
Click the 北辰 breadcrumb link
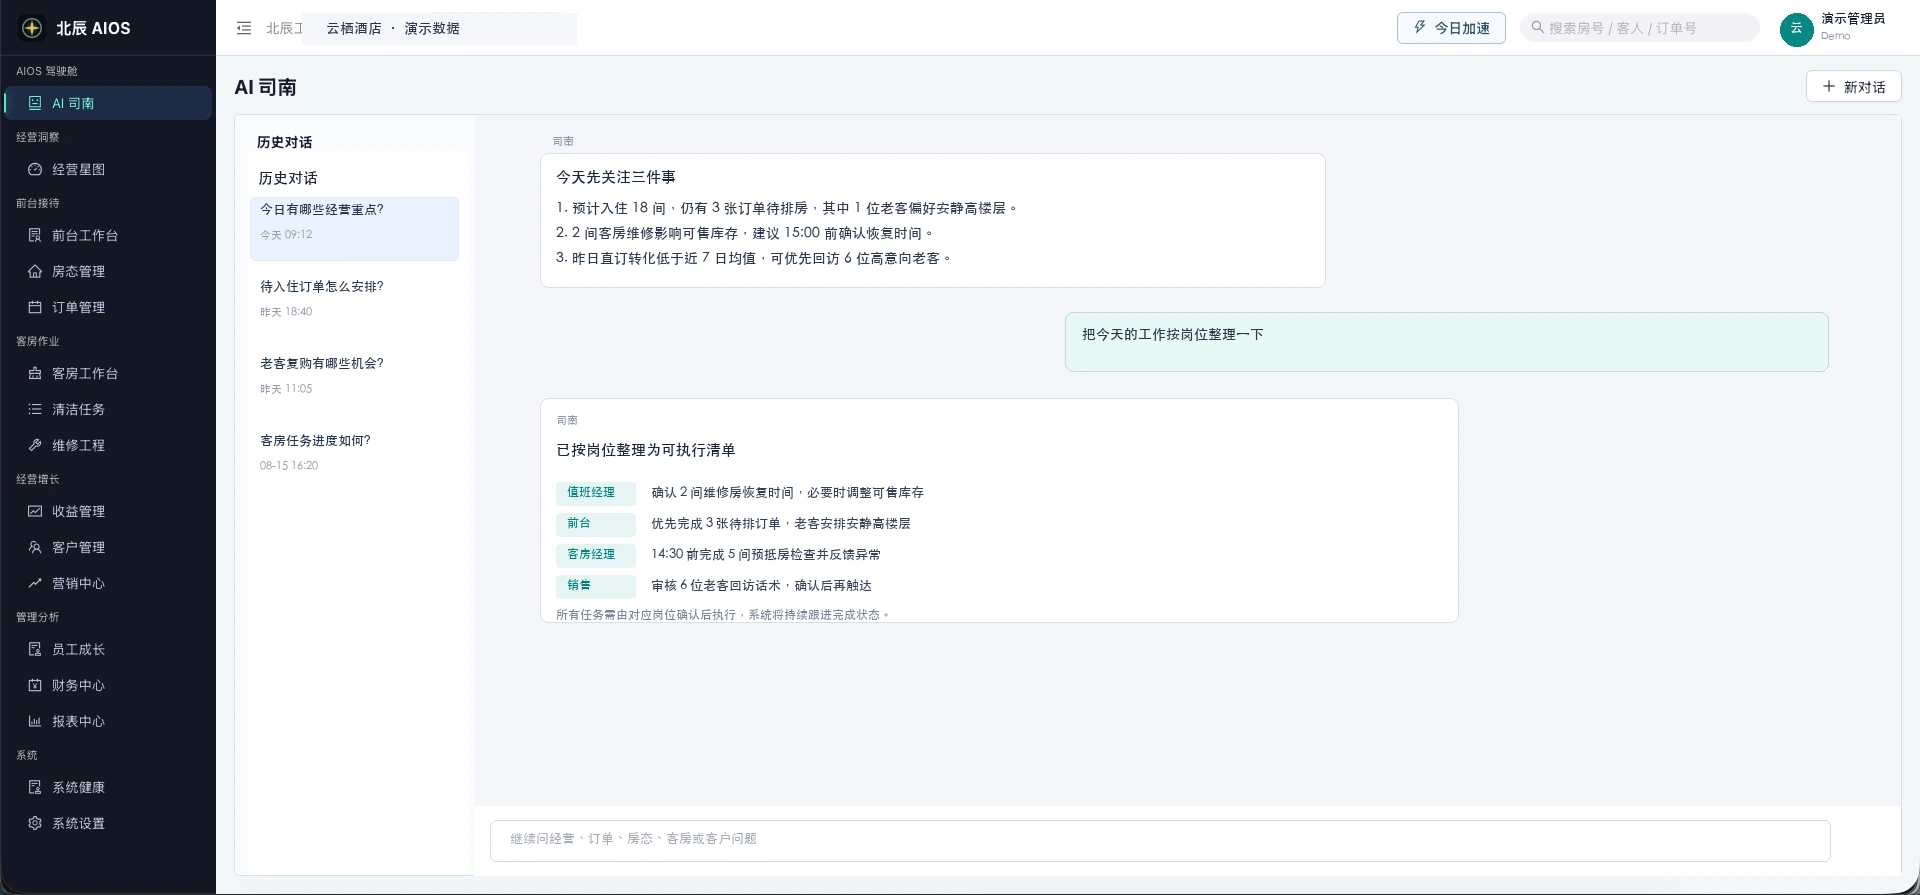284,28
